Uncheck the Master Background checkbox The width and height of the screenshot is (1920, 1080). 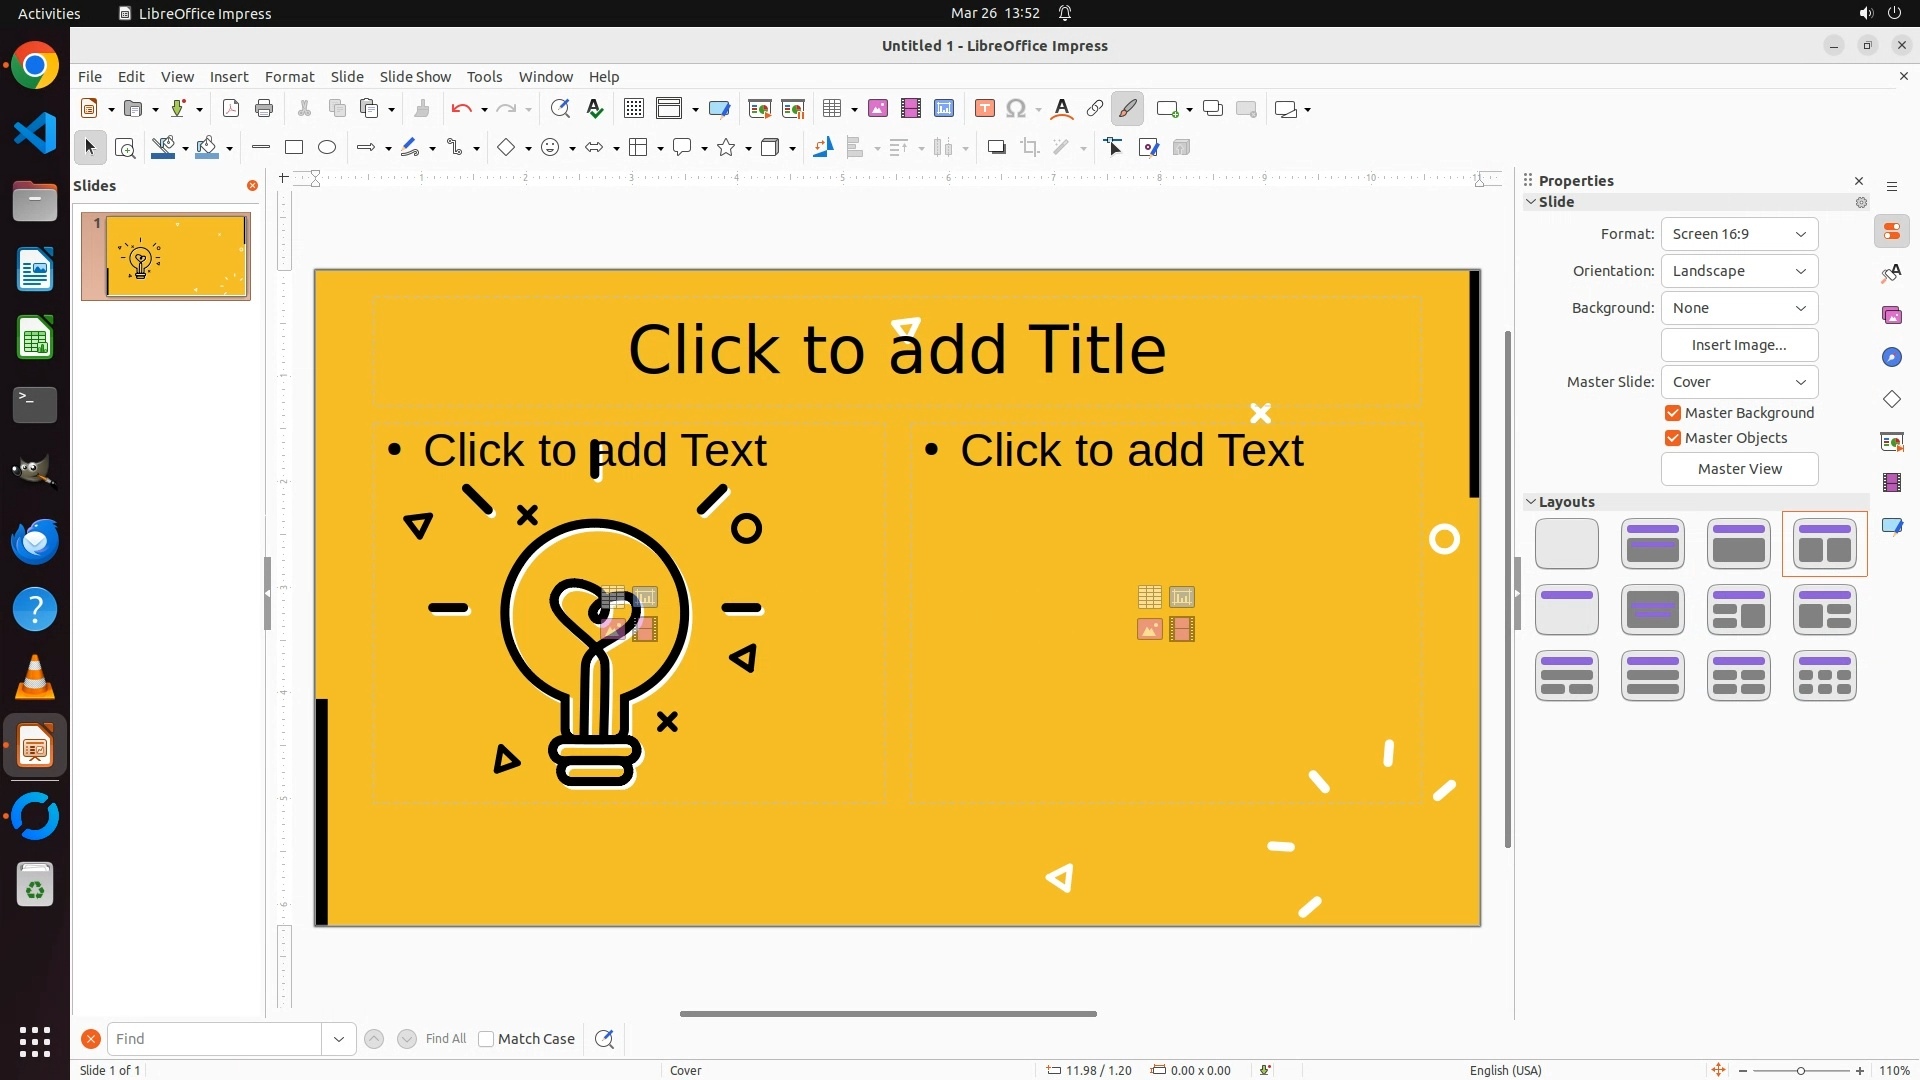point(1673,413)
